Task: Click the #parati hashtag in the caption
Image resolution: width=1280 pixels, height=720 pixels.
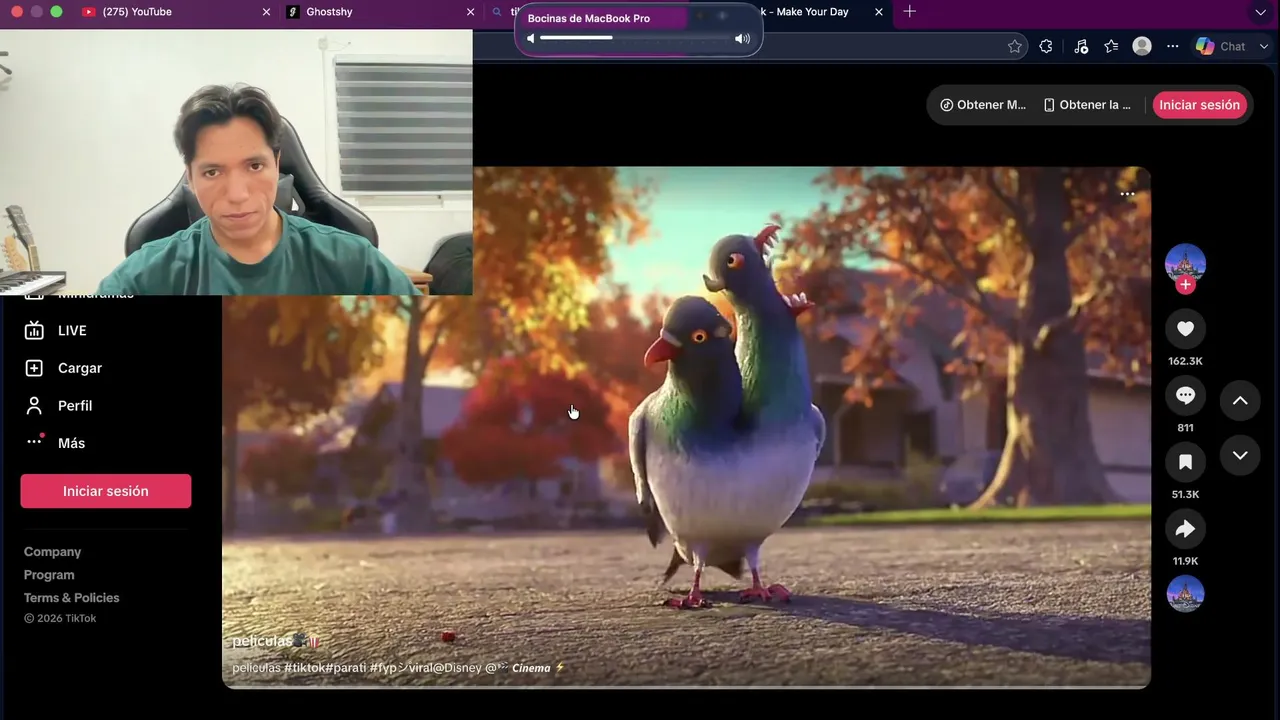Action: pyautogui.click(x=345, y=668)
